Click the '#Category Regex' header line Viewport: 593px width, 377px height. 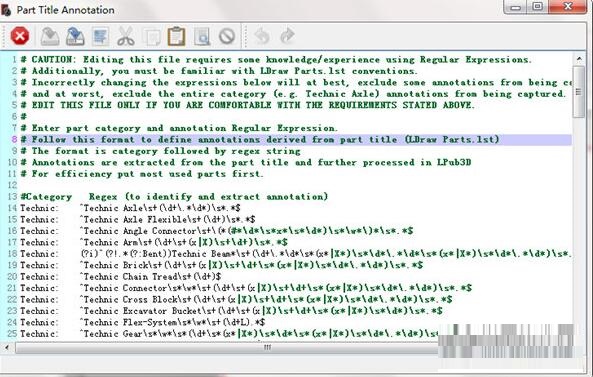click(x=174, y=197)
